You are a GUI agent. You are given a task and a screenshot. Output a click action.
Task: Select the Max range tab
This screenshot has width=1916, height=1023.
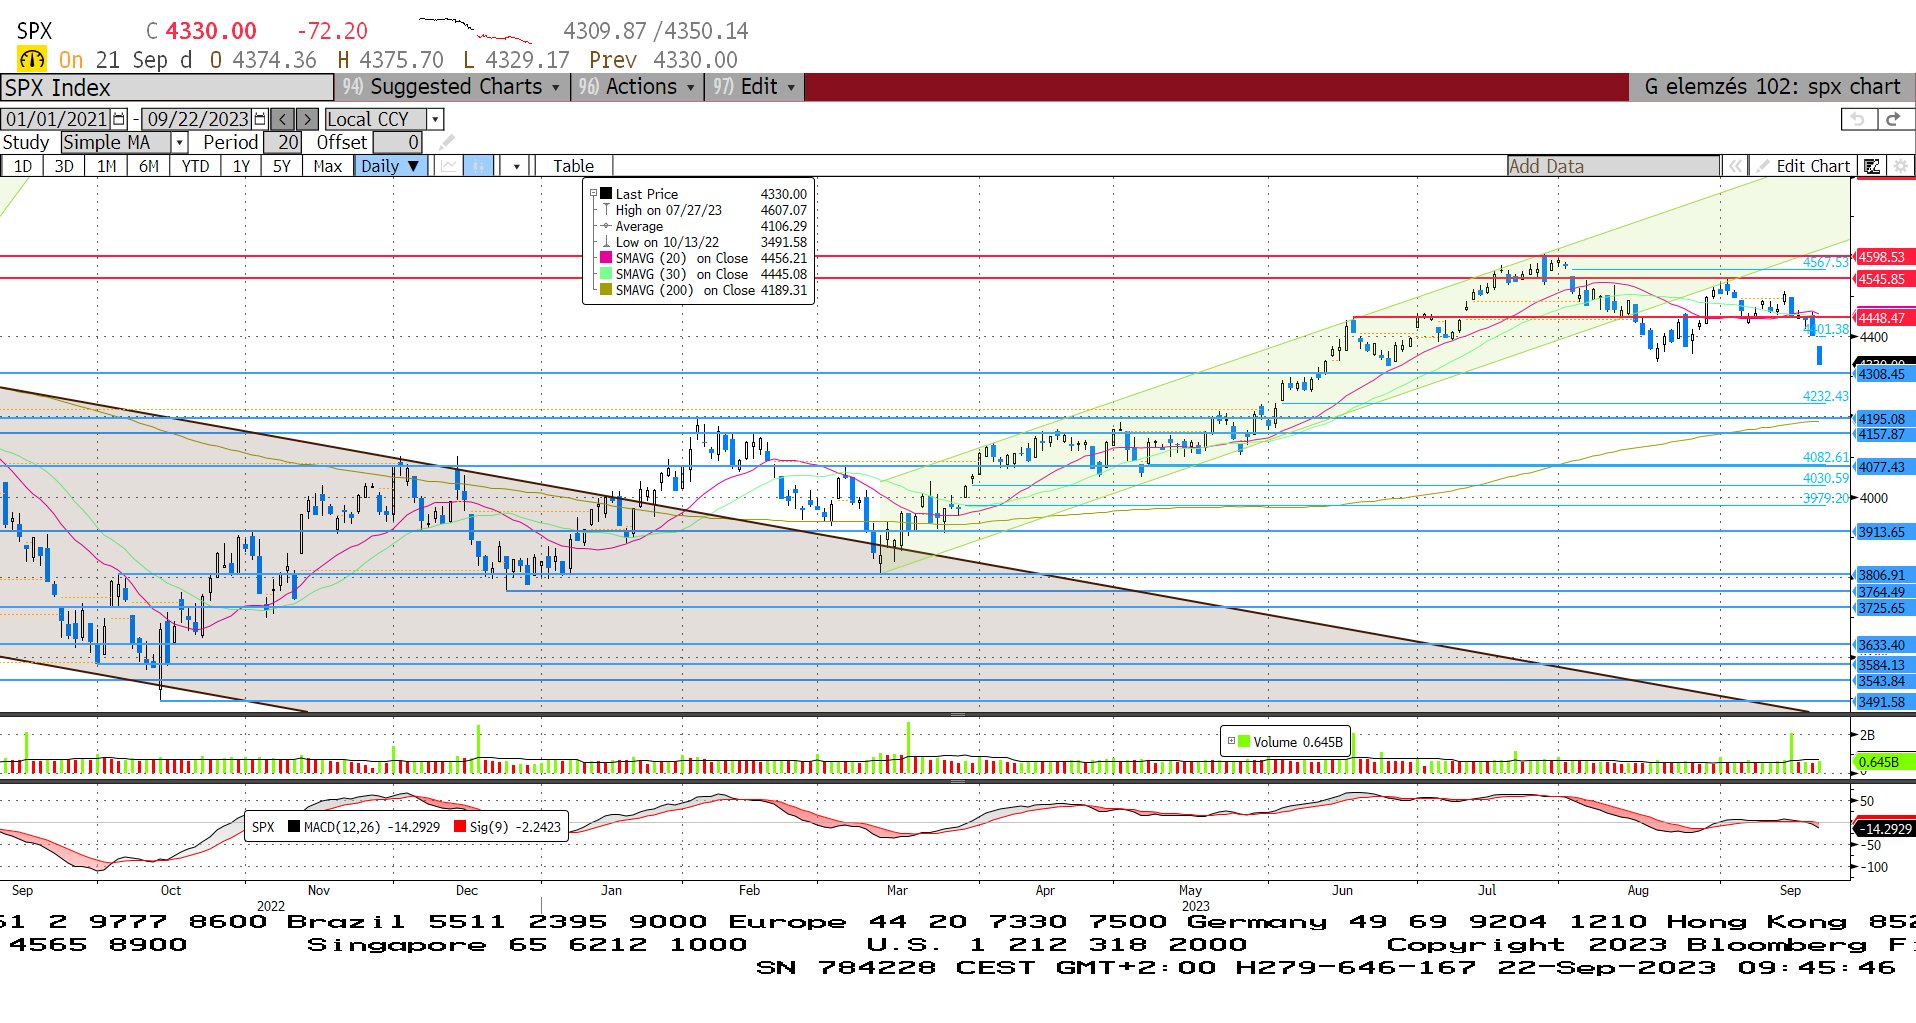point(328,166)
